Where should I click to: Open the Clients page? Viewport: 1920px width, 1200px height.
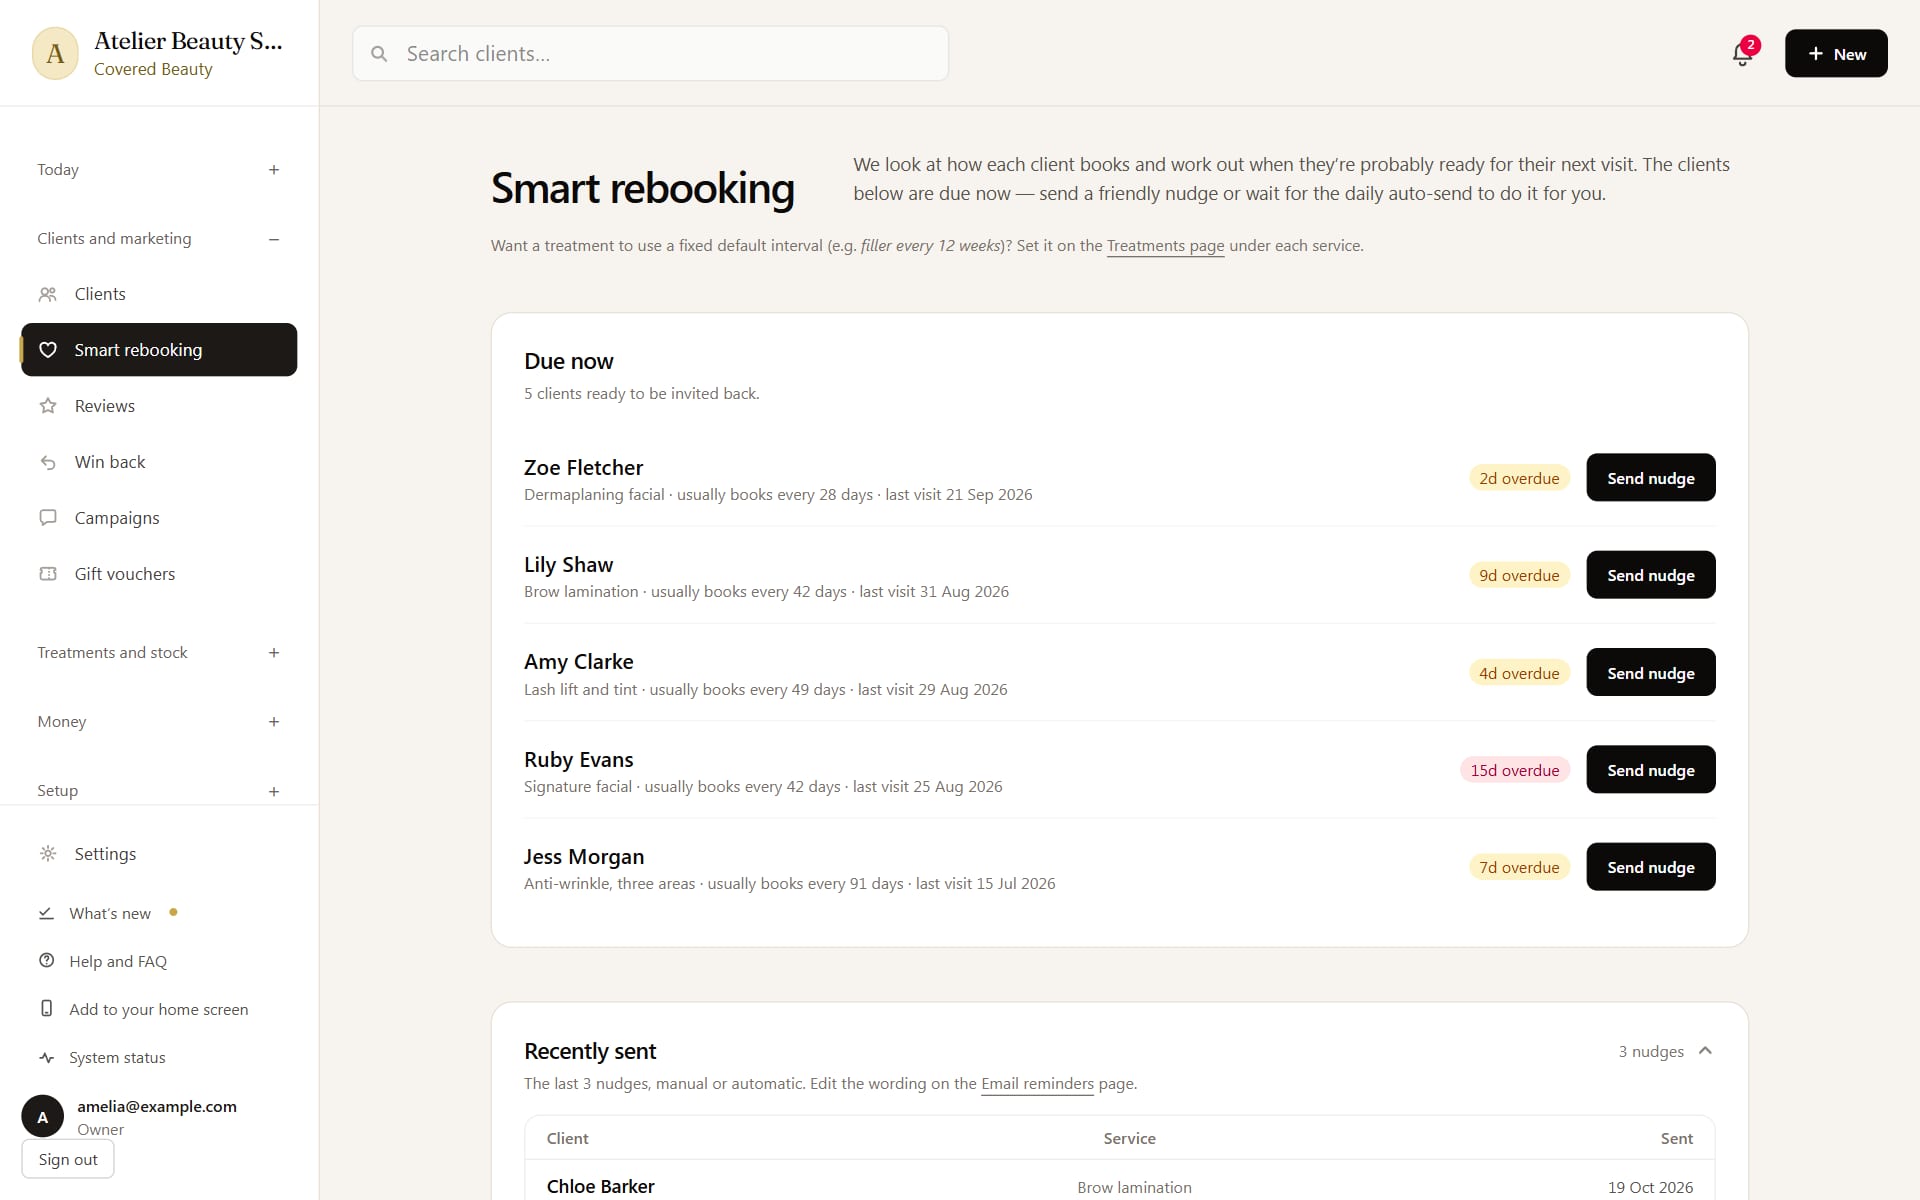coord(159,294)
